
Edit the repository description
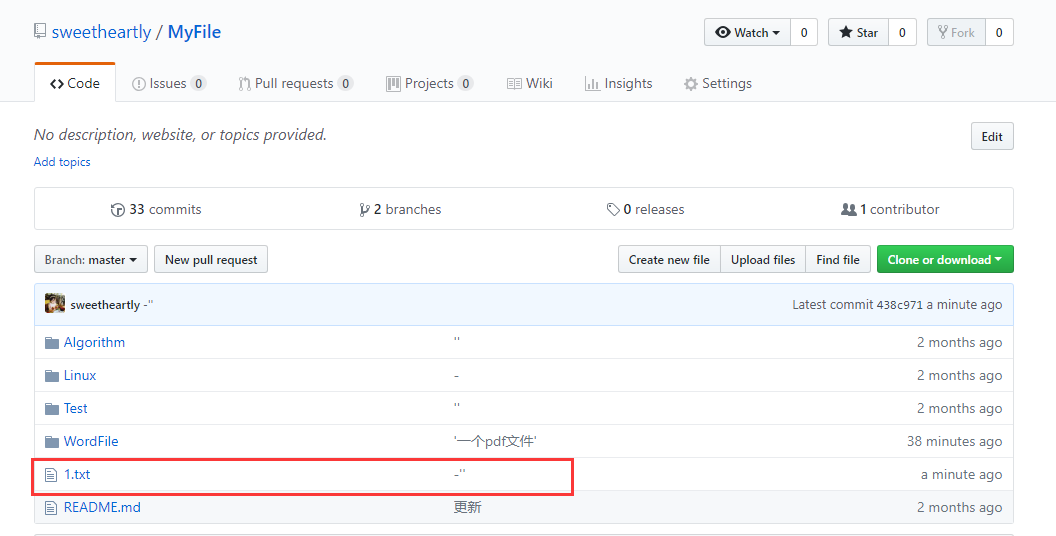(x=992, y=136)
